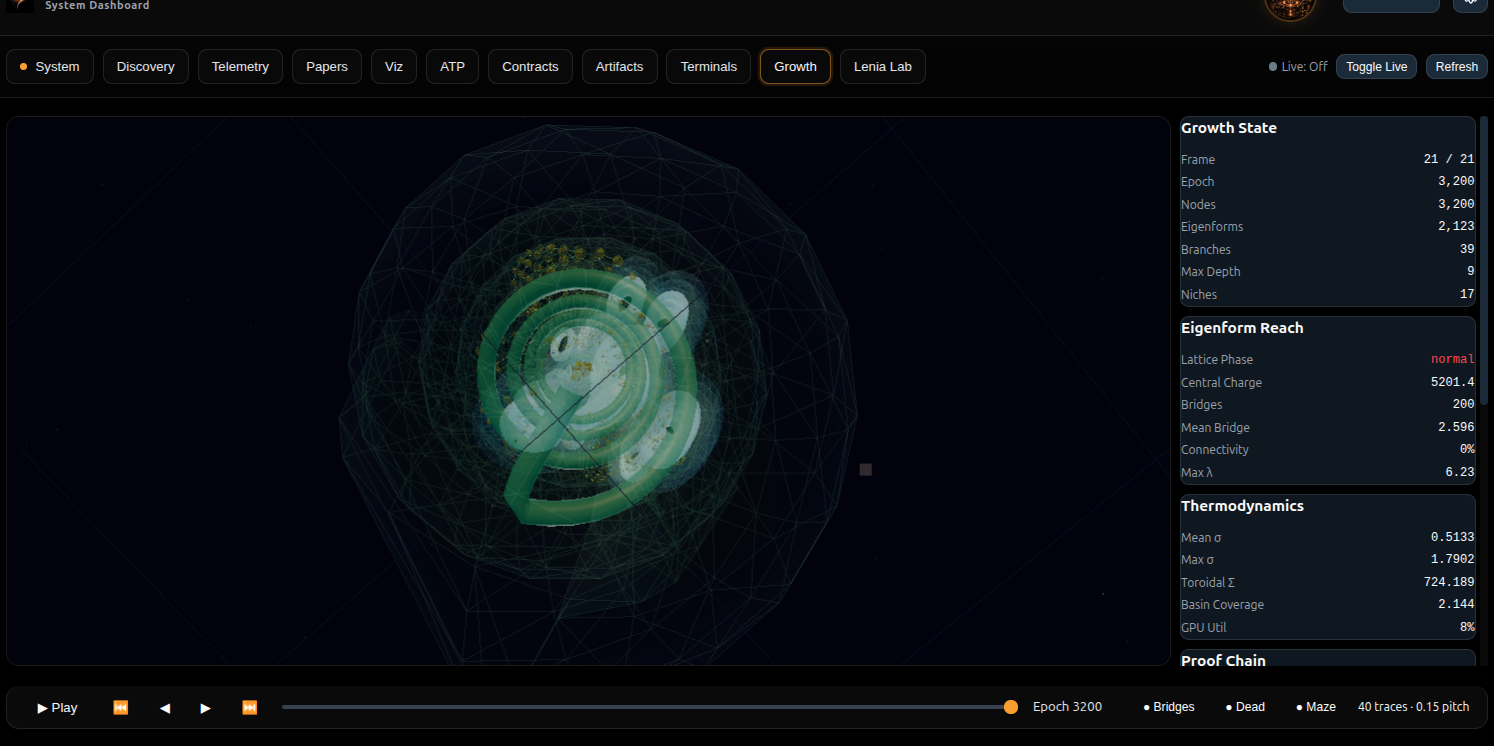
Task: Toggle the Bridges overlay
Action: coord(1169,707)
